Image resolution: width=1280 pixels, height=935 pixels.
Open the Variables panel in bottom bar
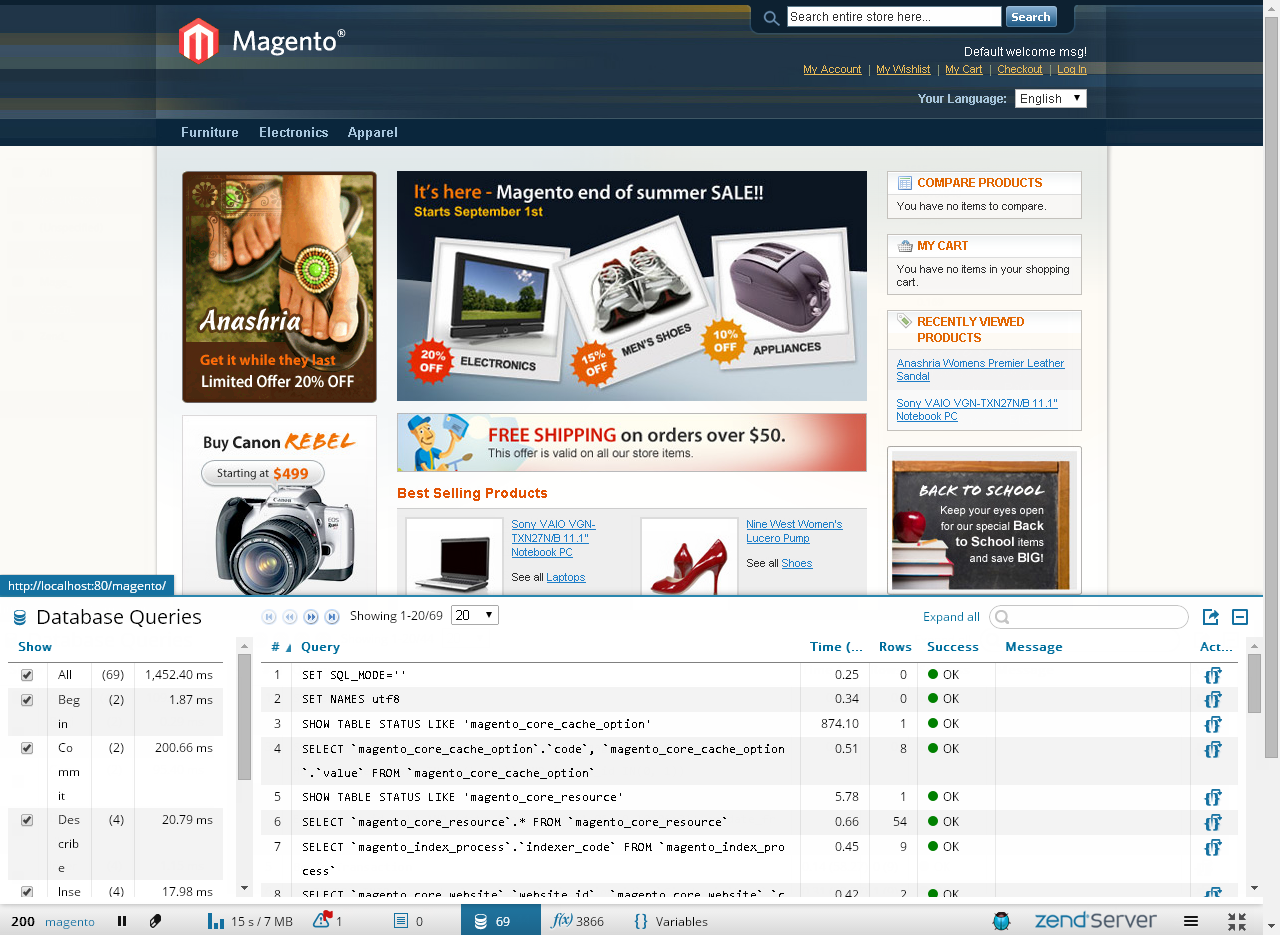click(x=670, y=921)
